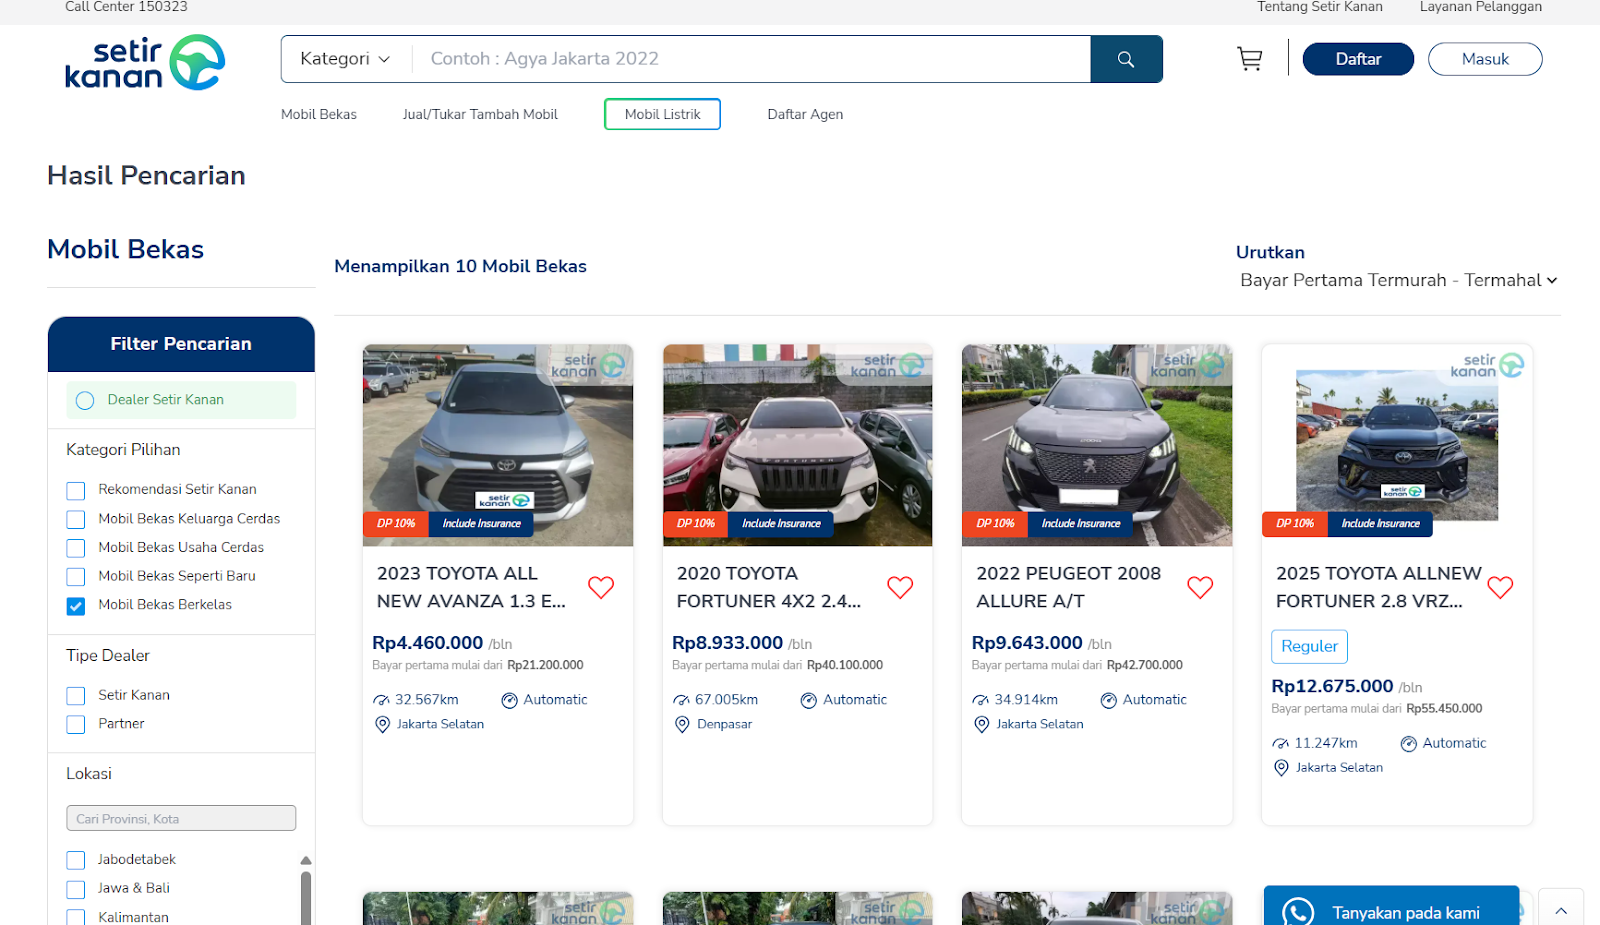The height and width of the screenshot is (925, 1600).
Task: Click the scroll-up arrow in the location list
Action: [x=306, y=860]
